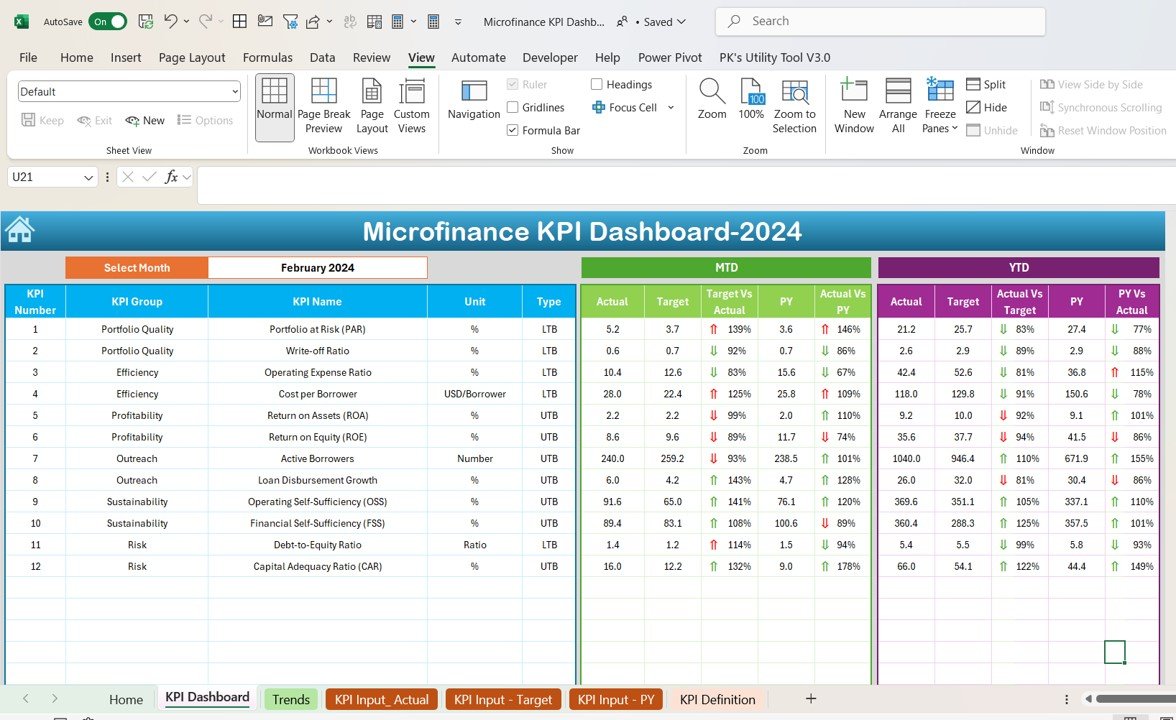Click Zoom to Selection
Image resolution: width=1176 pixels, height=720 pixels.
coord(794,107)
